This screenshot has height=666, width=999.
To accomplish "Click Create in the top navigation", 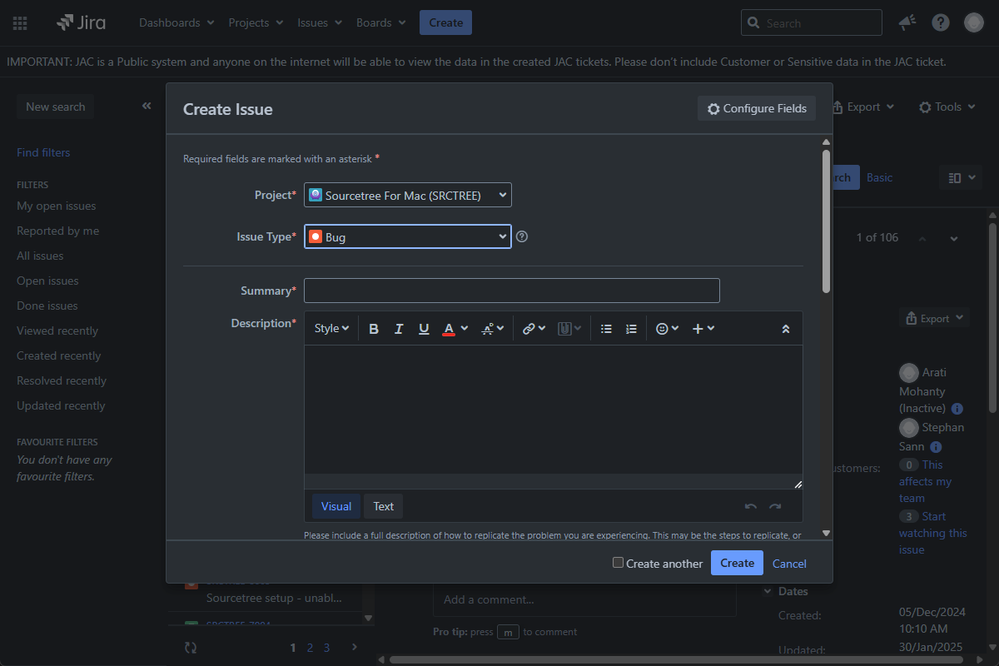I will [x=445, y=23].
